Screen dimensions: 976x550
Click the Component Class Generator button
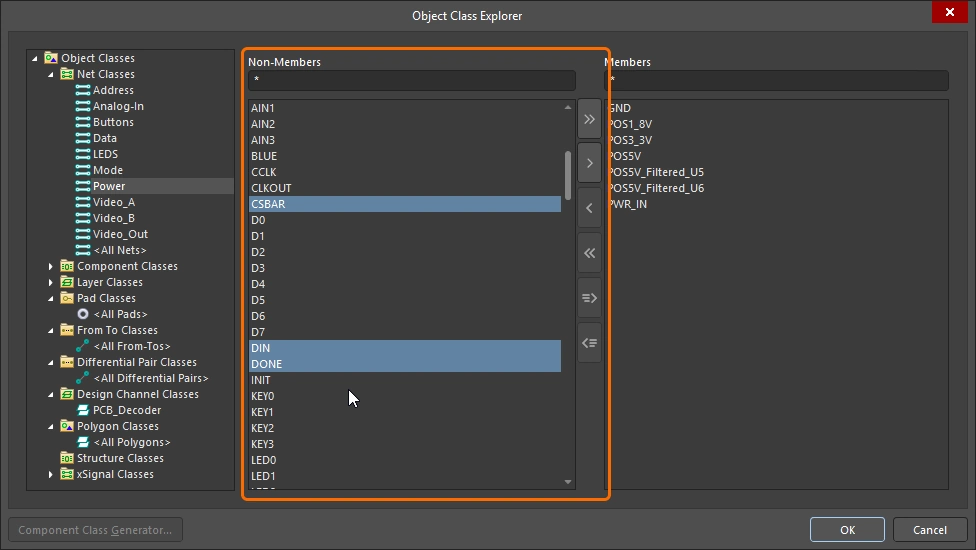pyautogui.click(x=95, y=530)
